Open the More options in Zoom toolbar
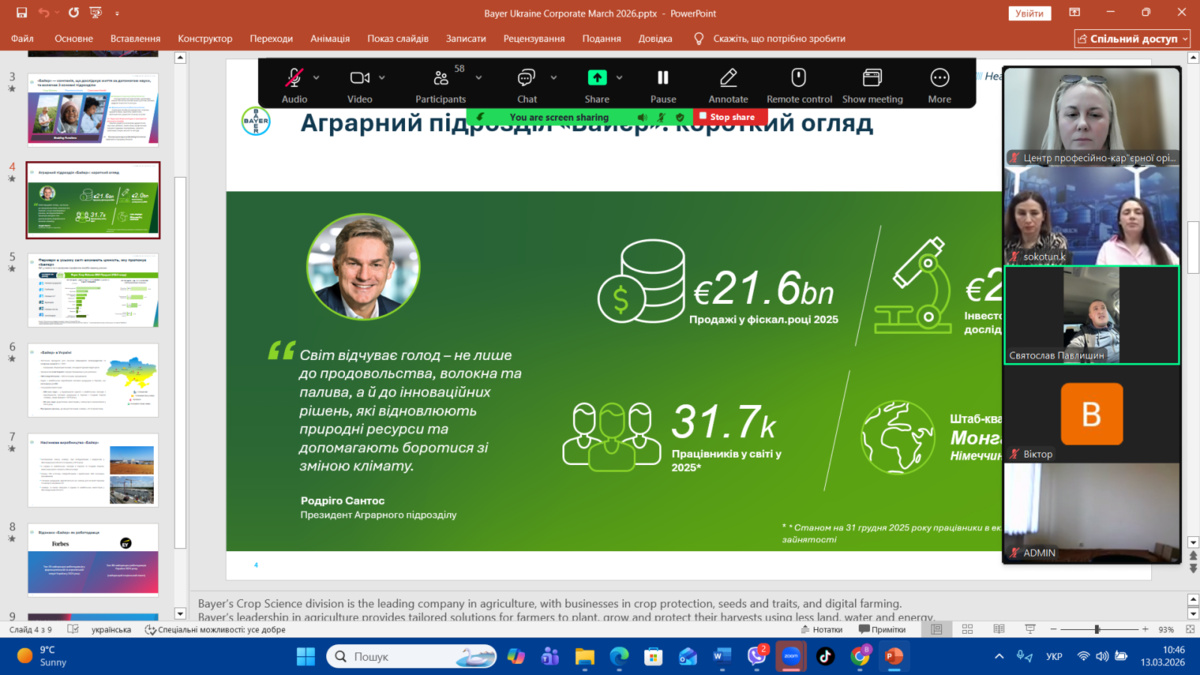Viewport: 1200px width, 675px height. click(x=939, y=78)
